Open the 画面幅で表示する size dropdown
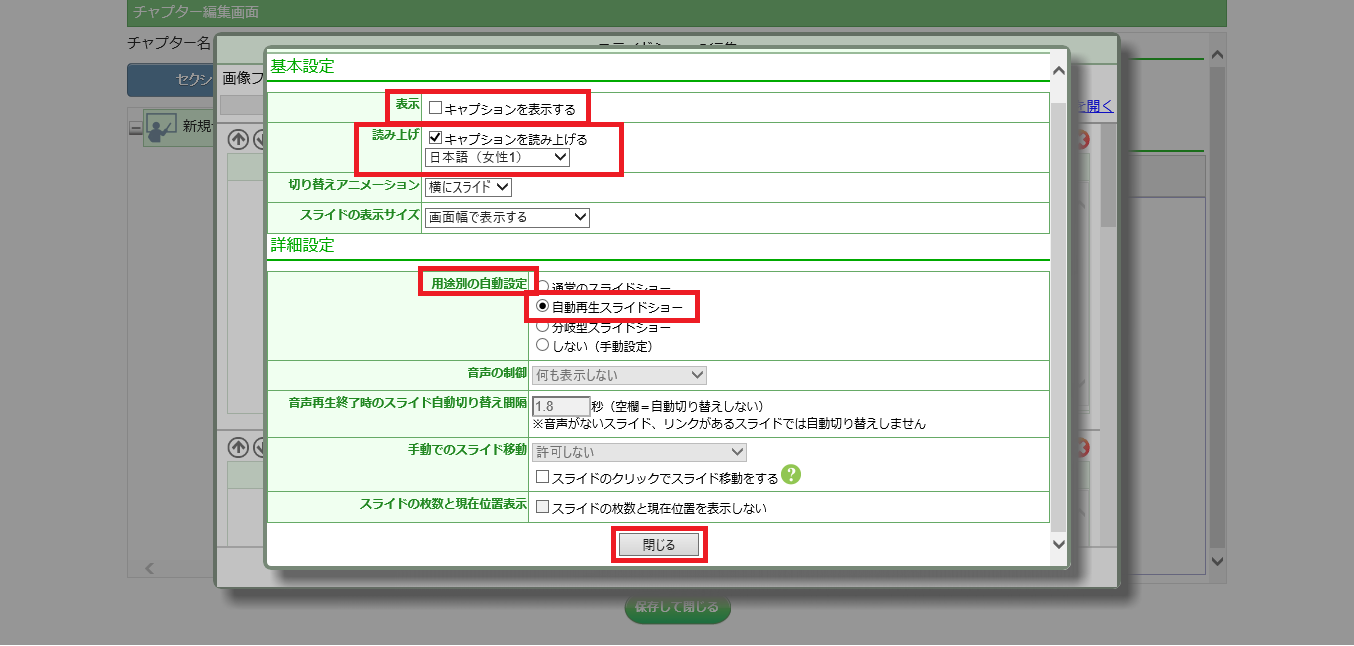The height and width of the screenshot is (646, 1354). pyautogui.click(x=507, y=217)
